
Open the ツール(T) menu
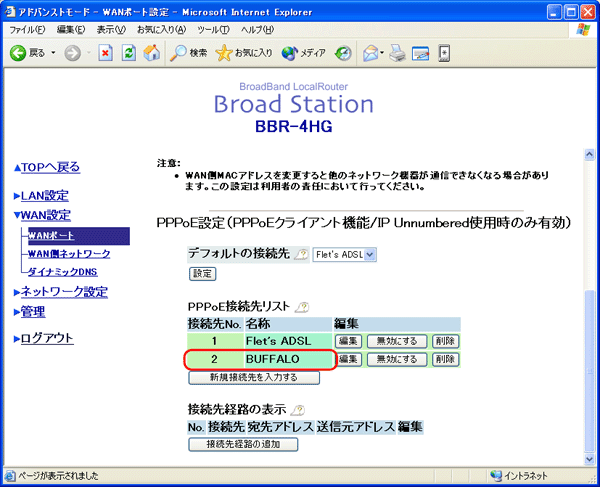(x=214, y=29)
